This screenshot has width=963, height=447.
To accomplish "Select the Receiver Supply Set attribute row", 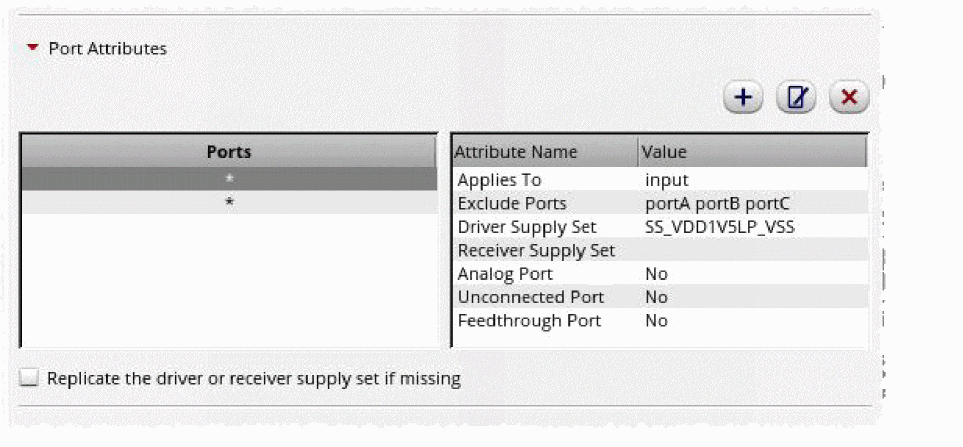I will (x=536, y=250).
